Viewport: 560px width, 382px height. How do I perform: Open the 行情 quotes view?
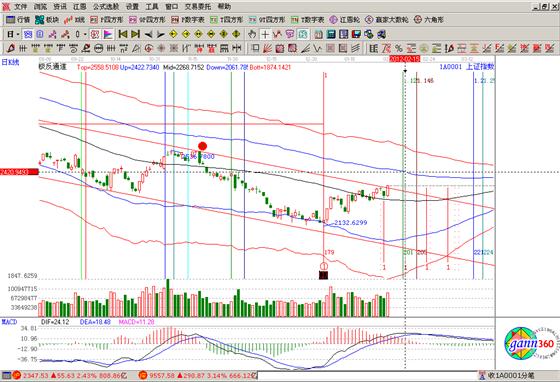(x=18, y=20)
